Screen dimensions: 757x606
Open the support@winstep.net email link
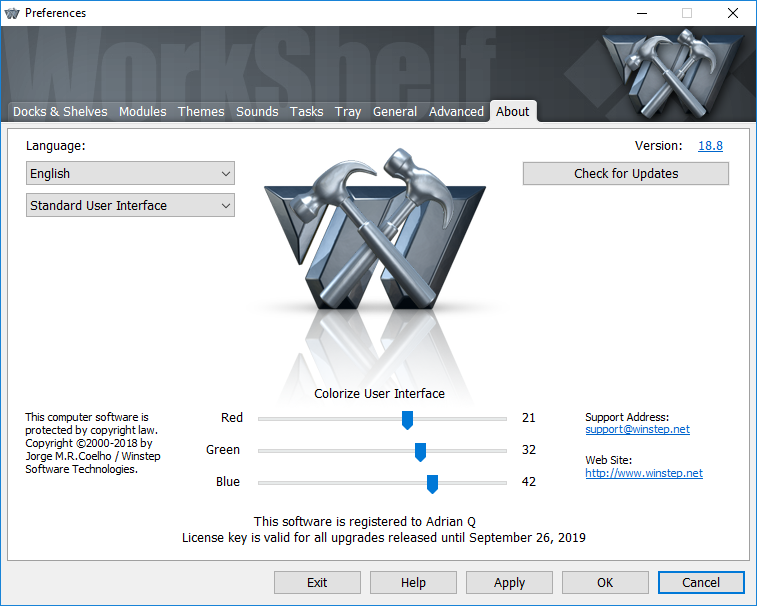point(637,430)
